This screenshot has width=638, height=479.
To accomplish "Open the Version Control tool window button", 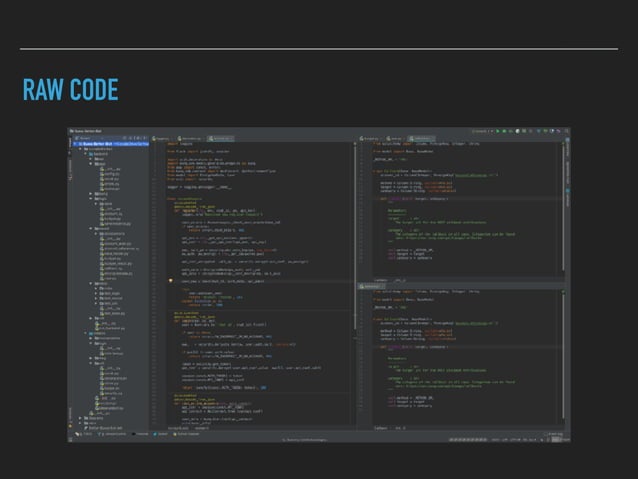I will [112, 434].
